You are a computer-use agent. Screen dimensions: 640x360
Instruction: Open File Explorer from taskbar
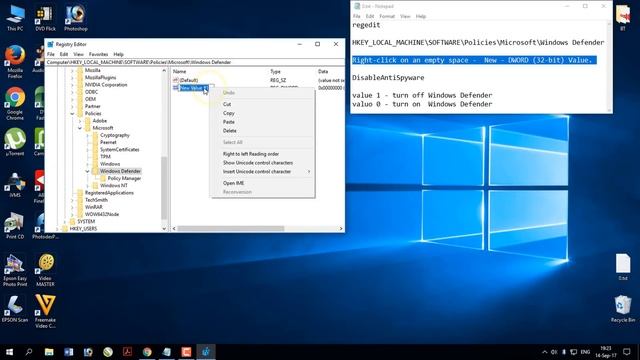pyautogui.click(x=49, y=352)
